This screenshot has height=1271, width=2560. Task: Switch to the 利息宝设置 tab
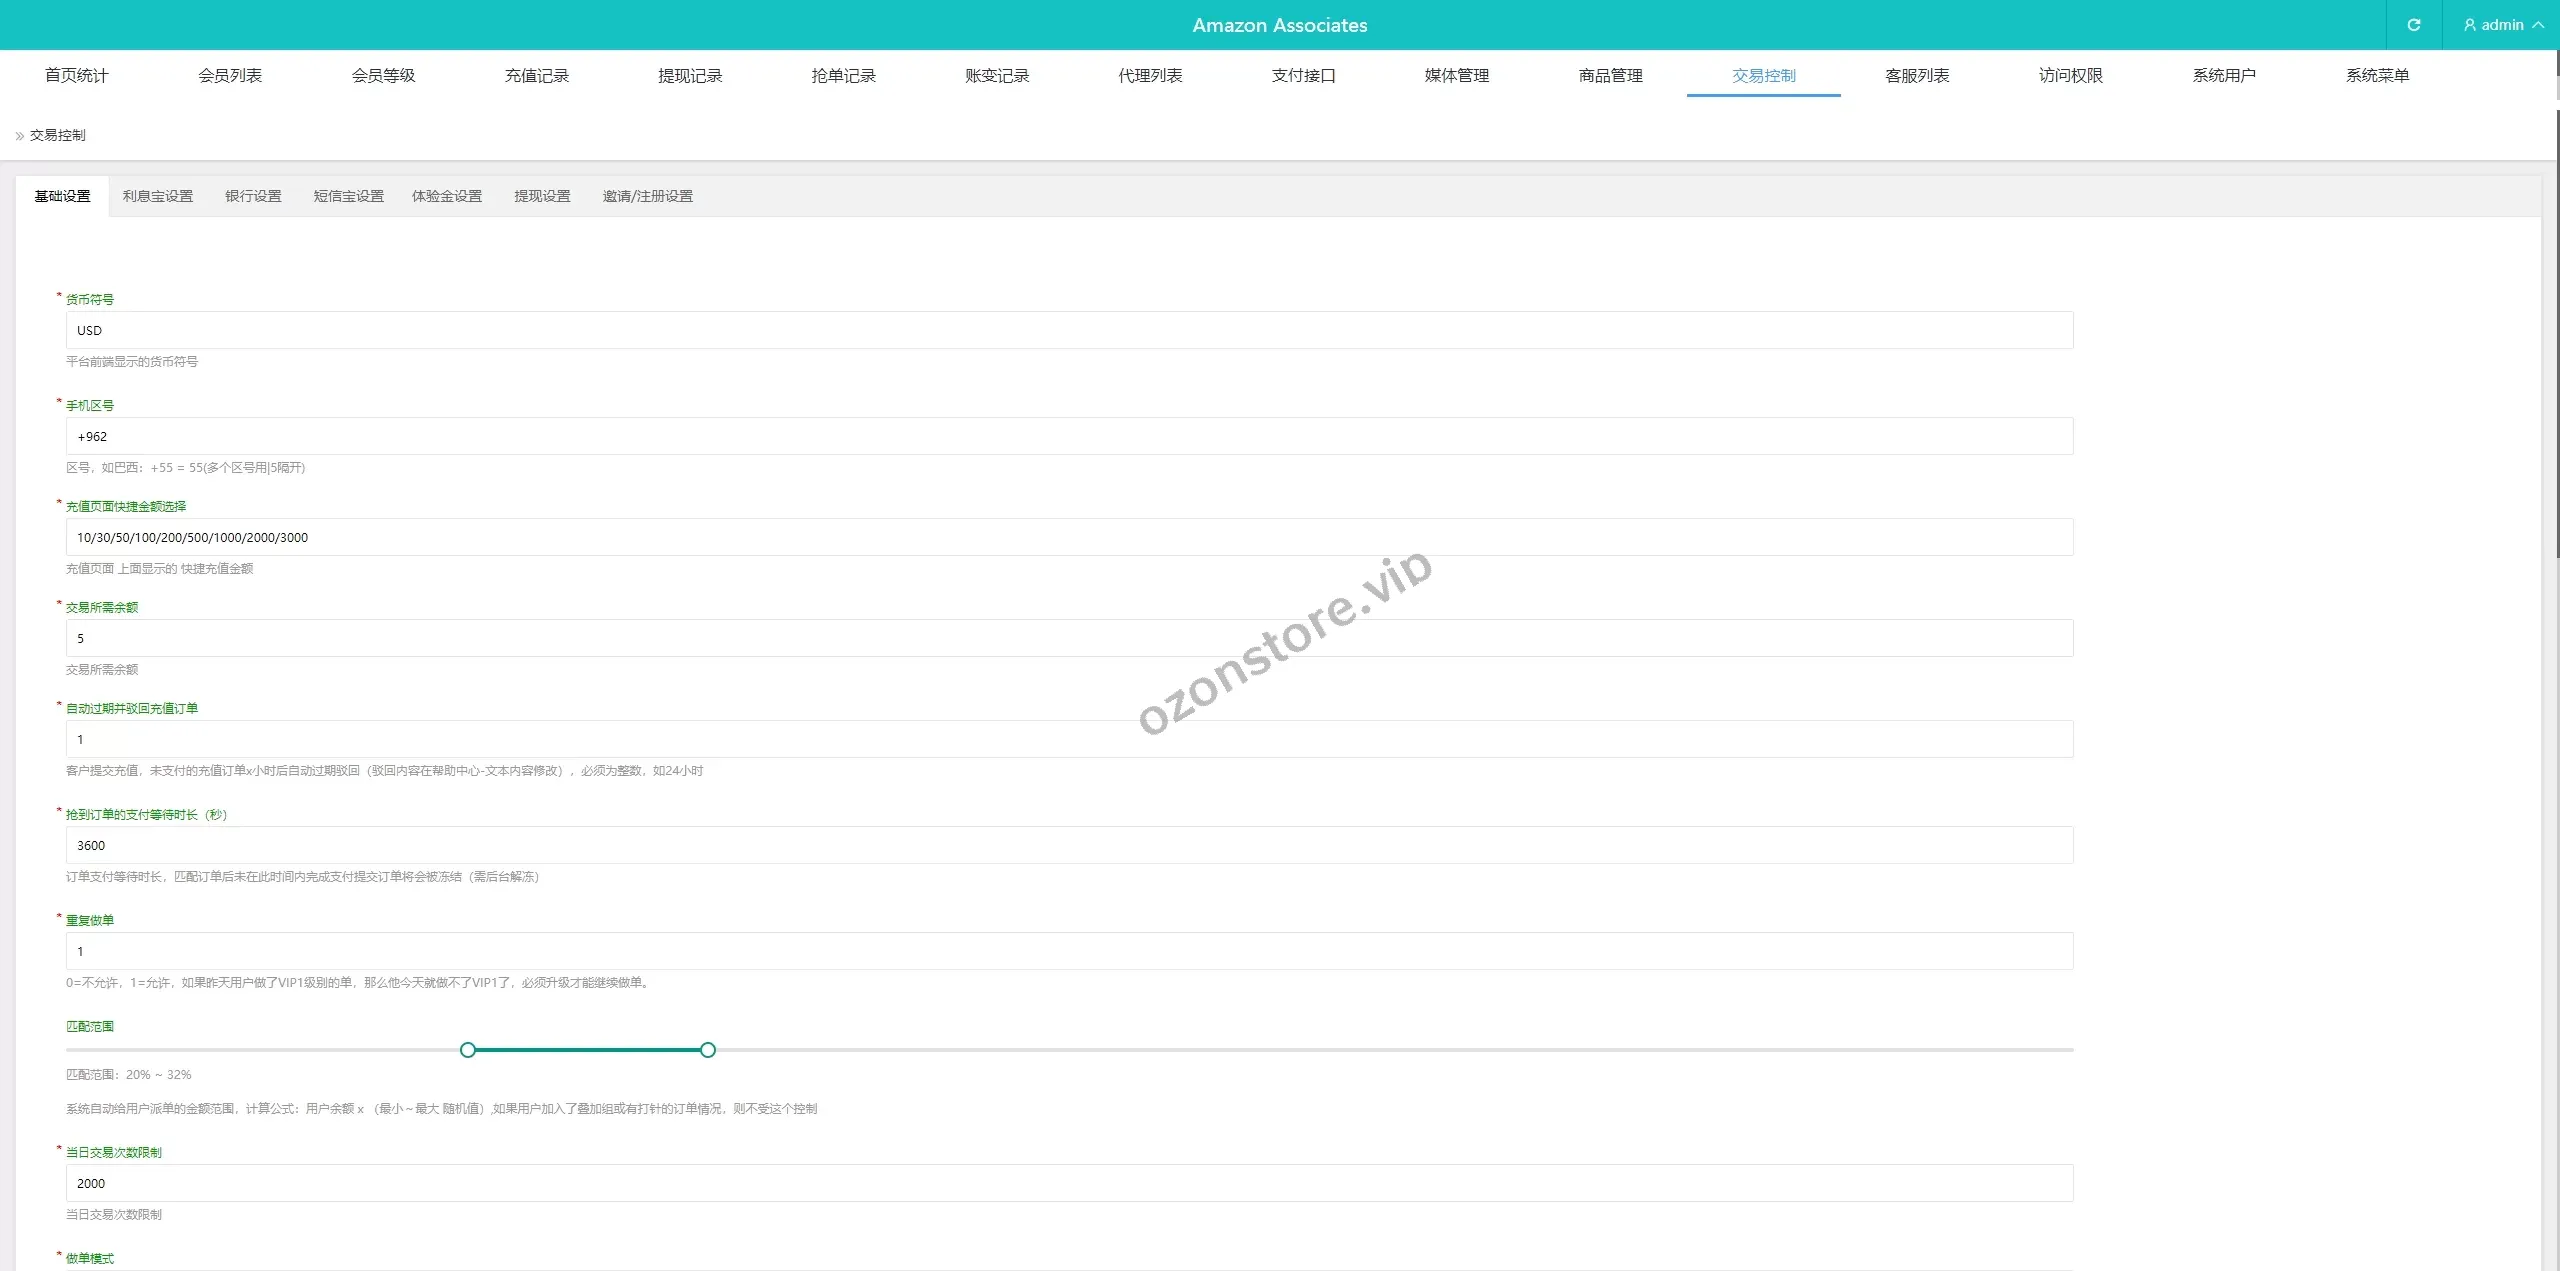[x=158, y=196]
